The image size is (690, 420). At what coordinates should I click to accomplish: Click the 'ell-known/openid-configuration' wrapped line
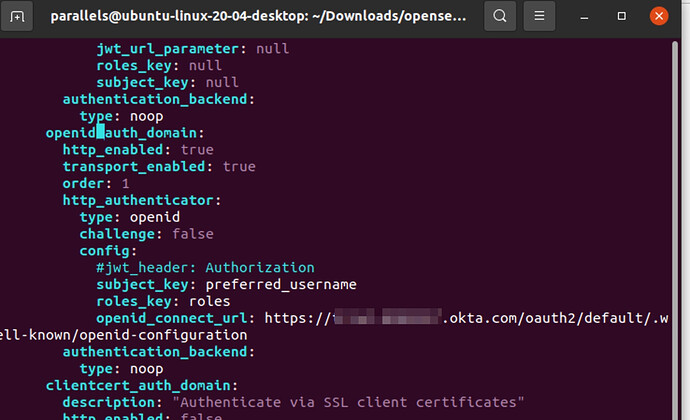(x=124, y=335)
